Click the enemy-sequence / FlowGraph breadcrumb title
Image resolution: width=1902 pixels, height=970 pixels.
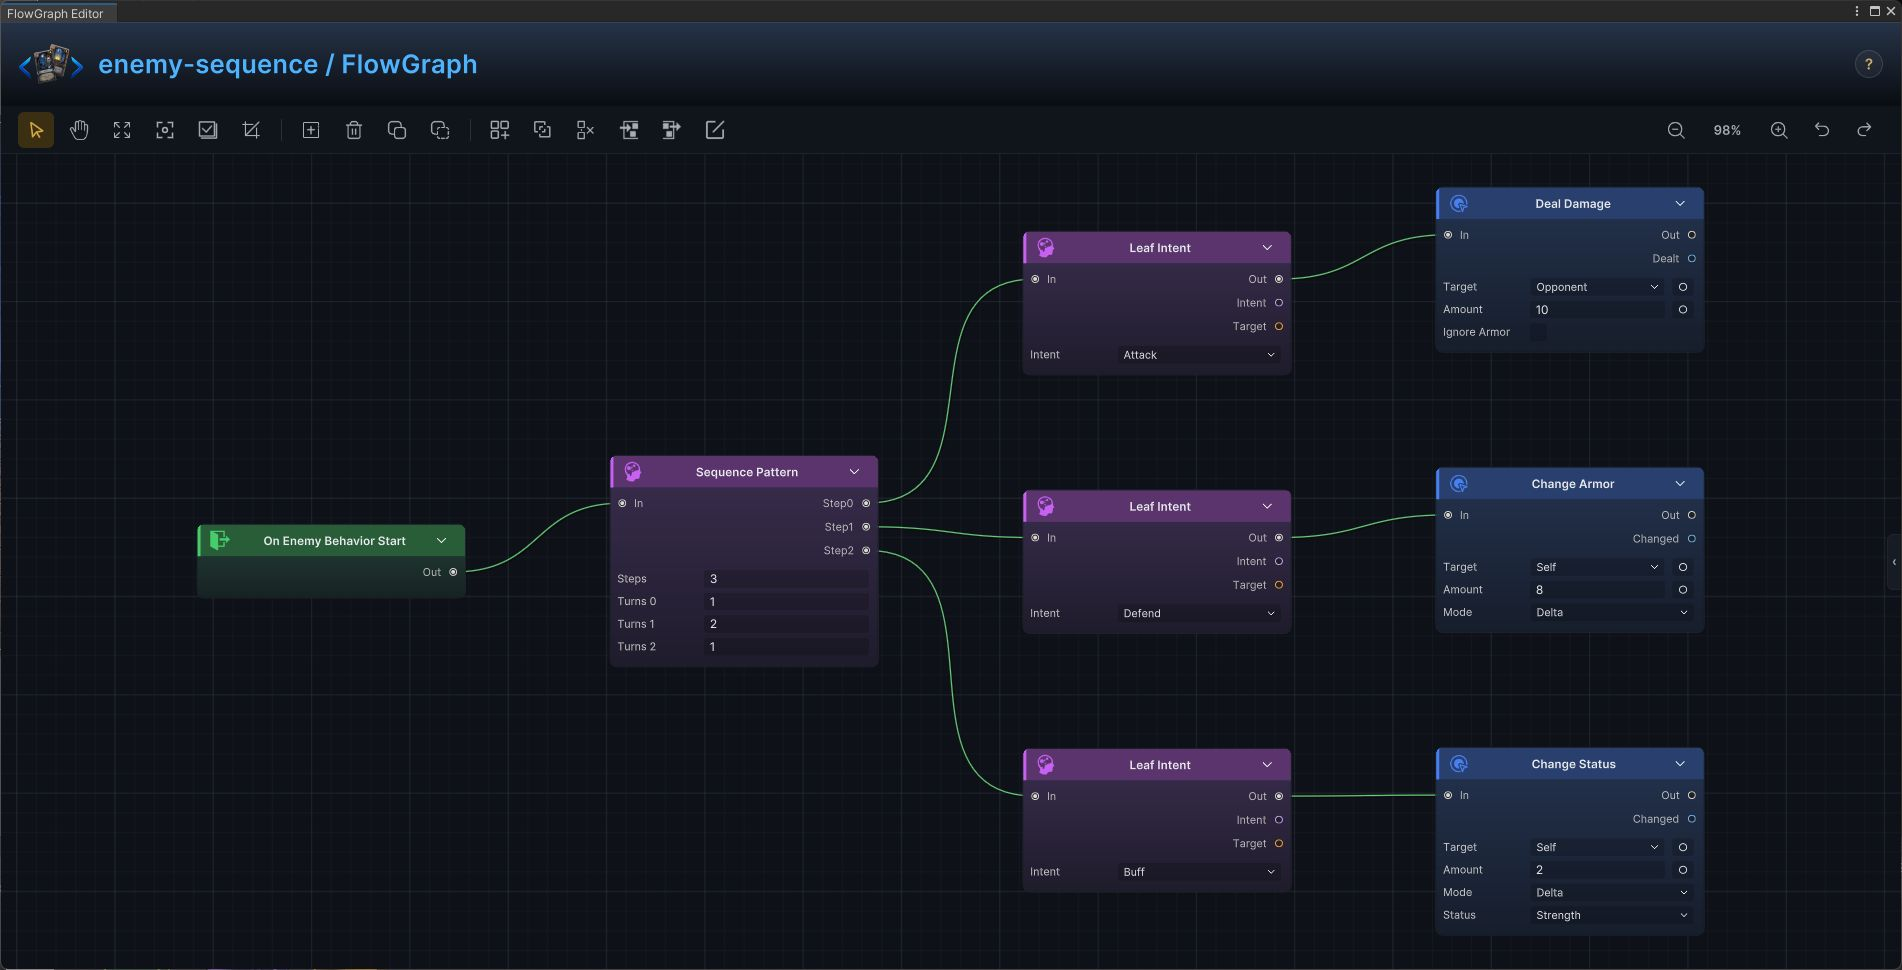pyautogui.click(x=288, y=64)
